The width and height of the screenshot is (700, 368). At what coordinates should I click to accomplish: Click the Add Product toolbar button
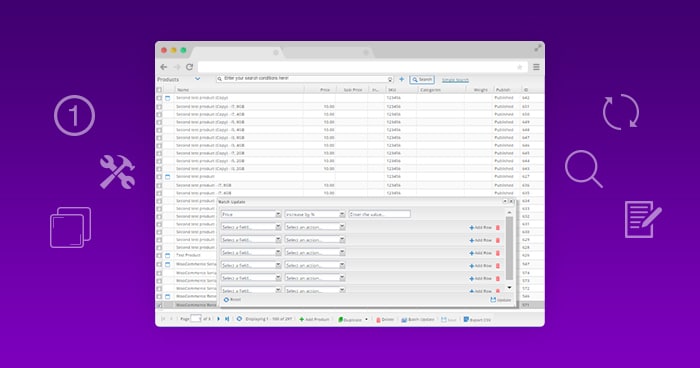[x=314, y=319]
